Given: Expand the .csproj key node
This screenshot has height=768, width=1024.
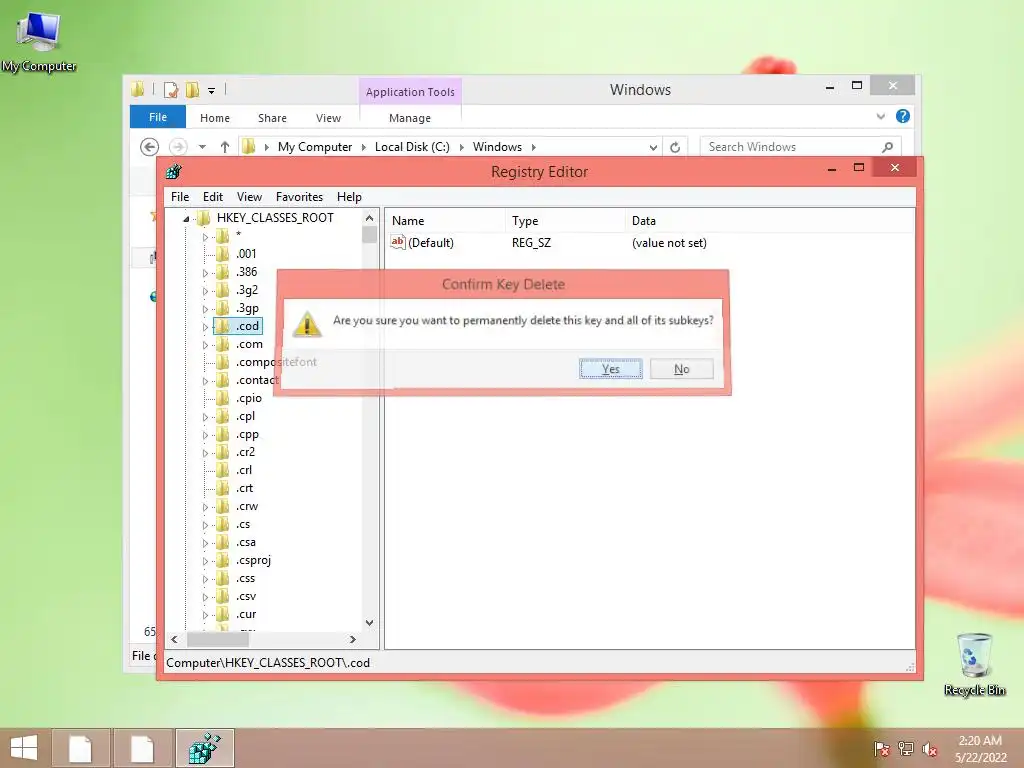Looking at the screenshot, I should pos(205,561).
